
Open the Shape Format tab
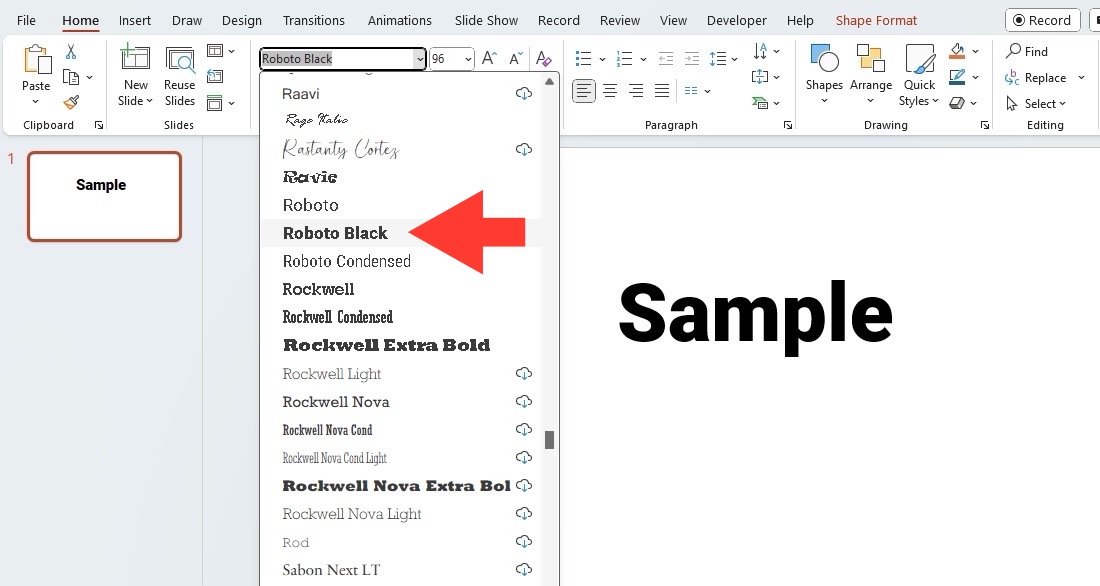coord(876,20)
